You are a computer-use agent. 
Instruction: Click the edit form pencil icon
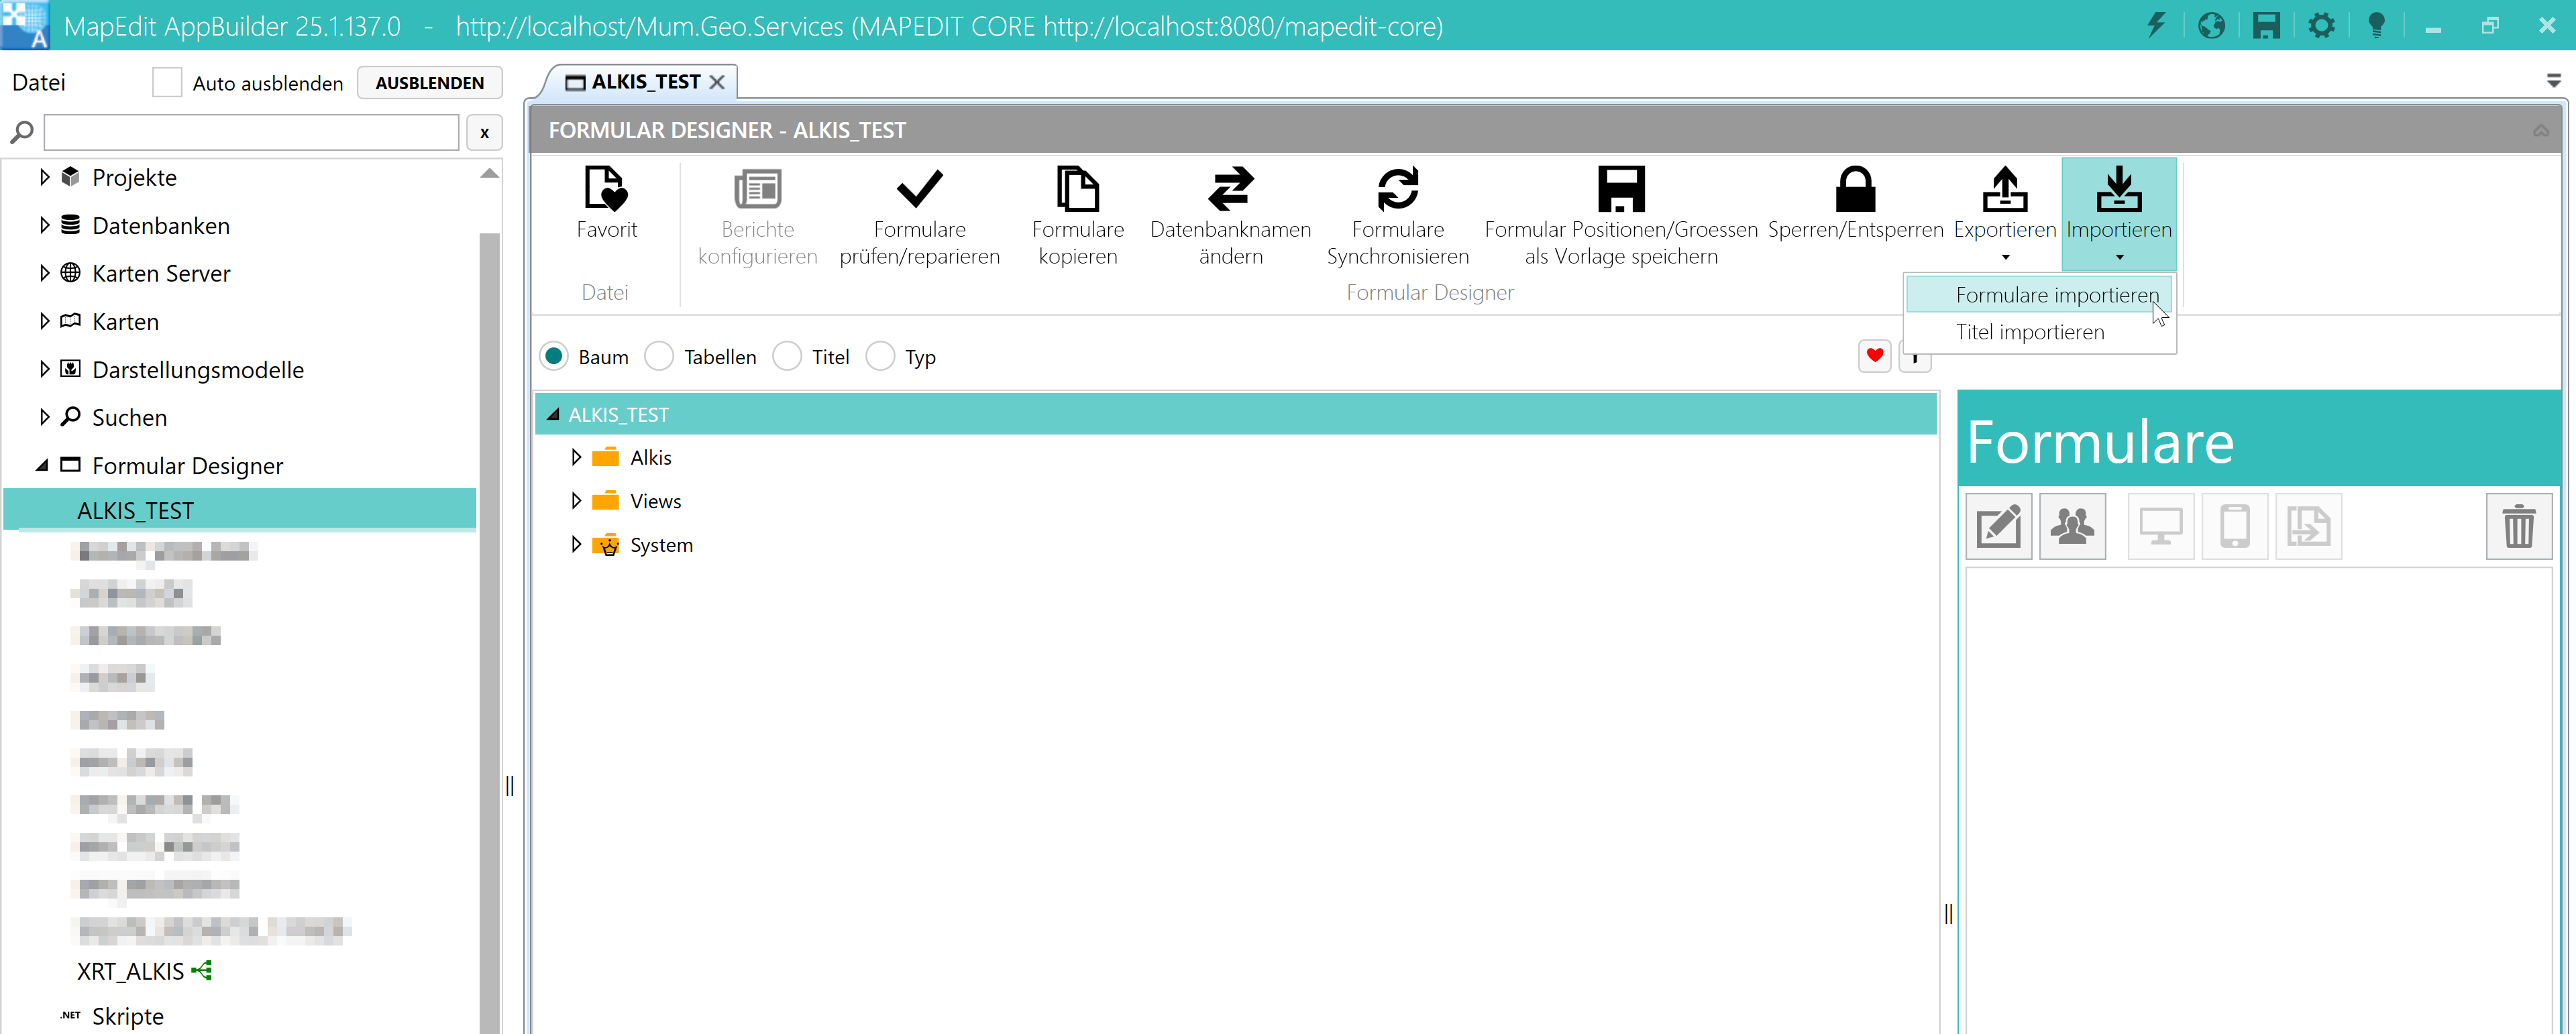coord(1998,526)
